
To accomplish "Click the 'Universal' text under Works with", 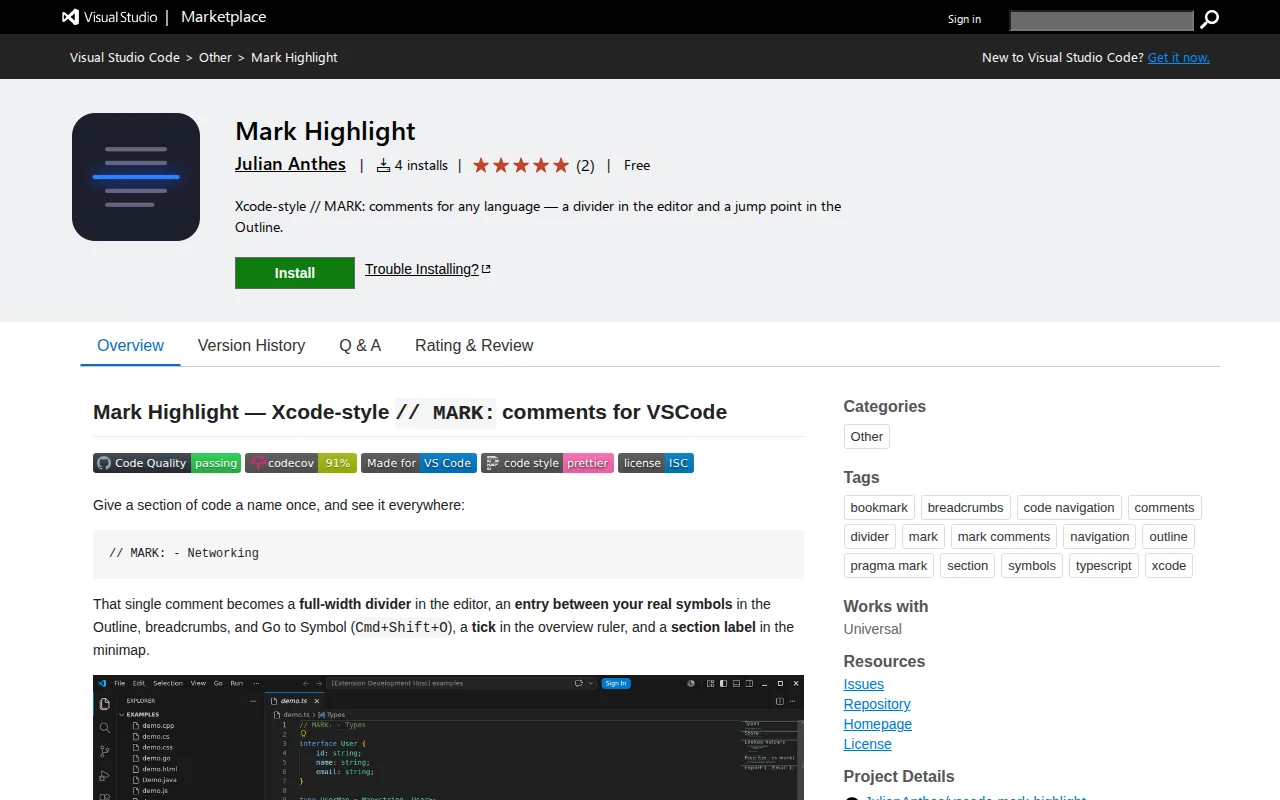I will (873, 629).
